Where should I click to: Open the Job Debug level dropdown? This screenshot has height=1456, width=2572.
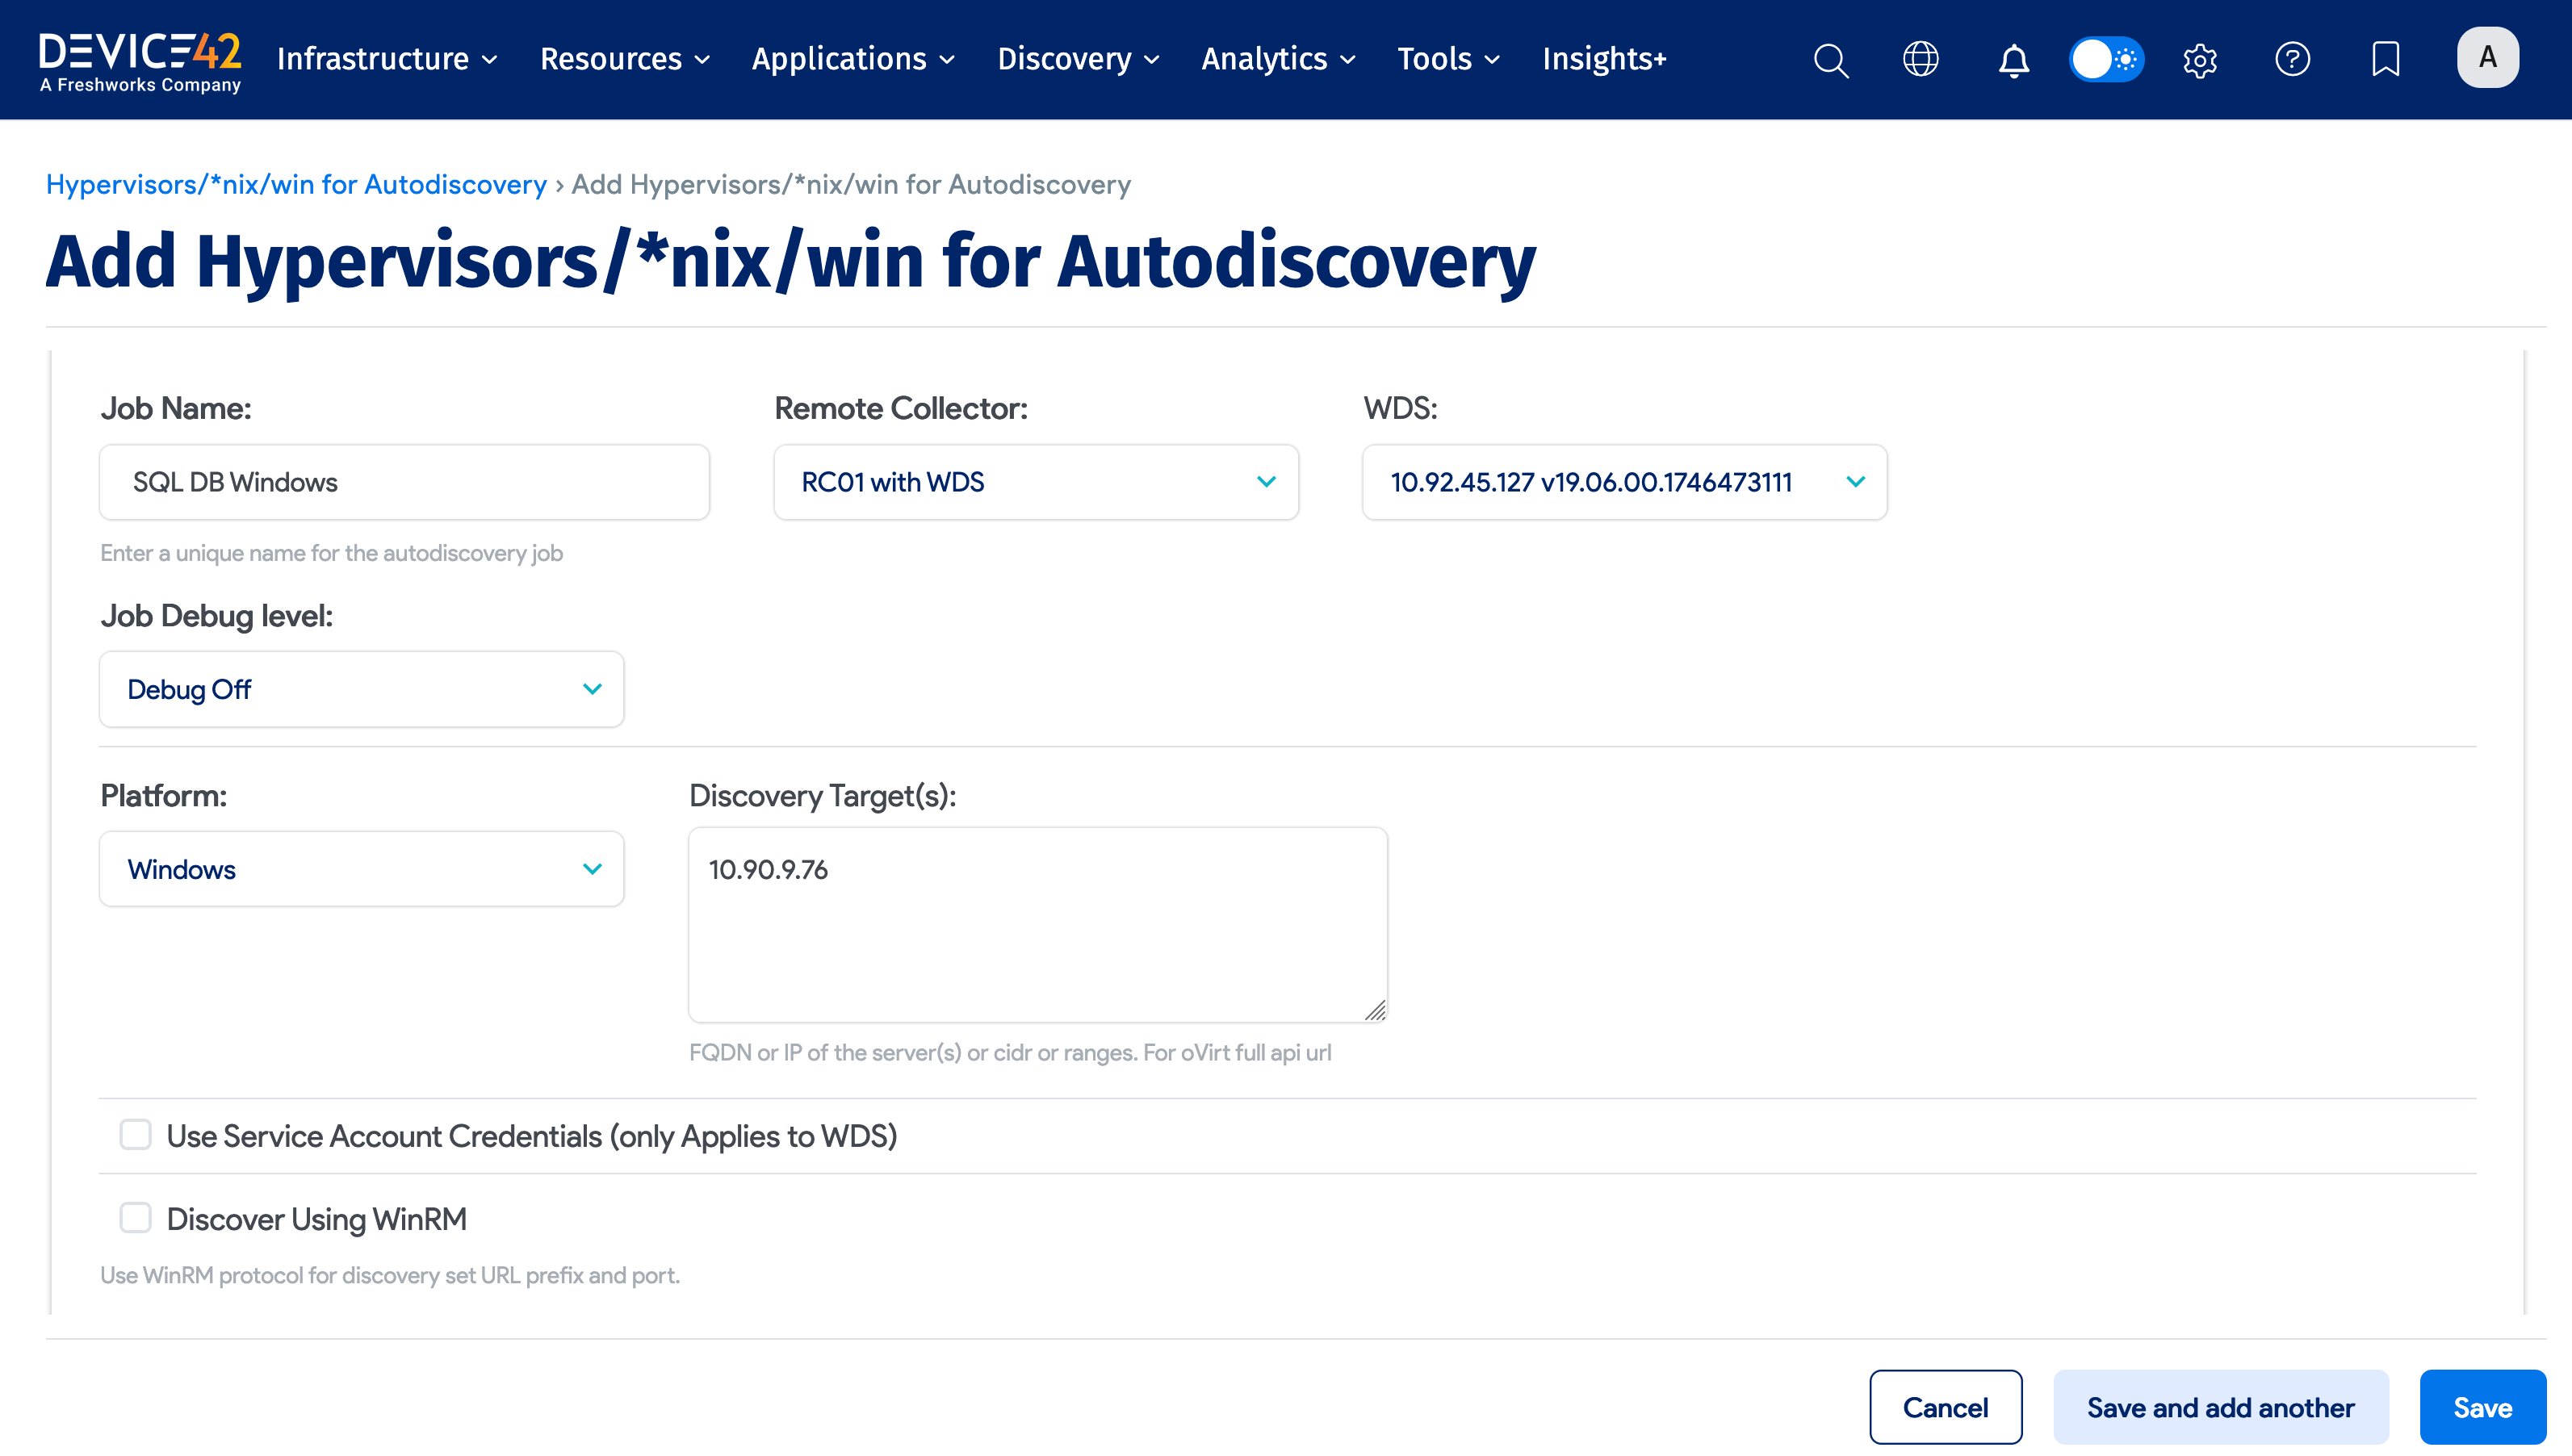tap(361, 689)
